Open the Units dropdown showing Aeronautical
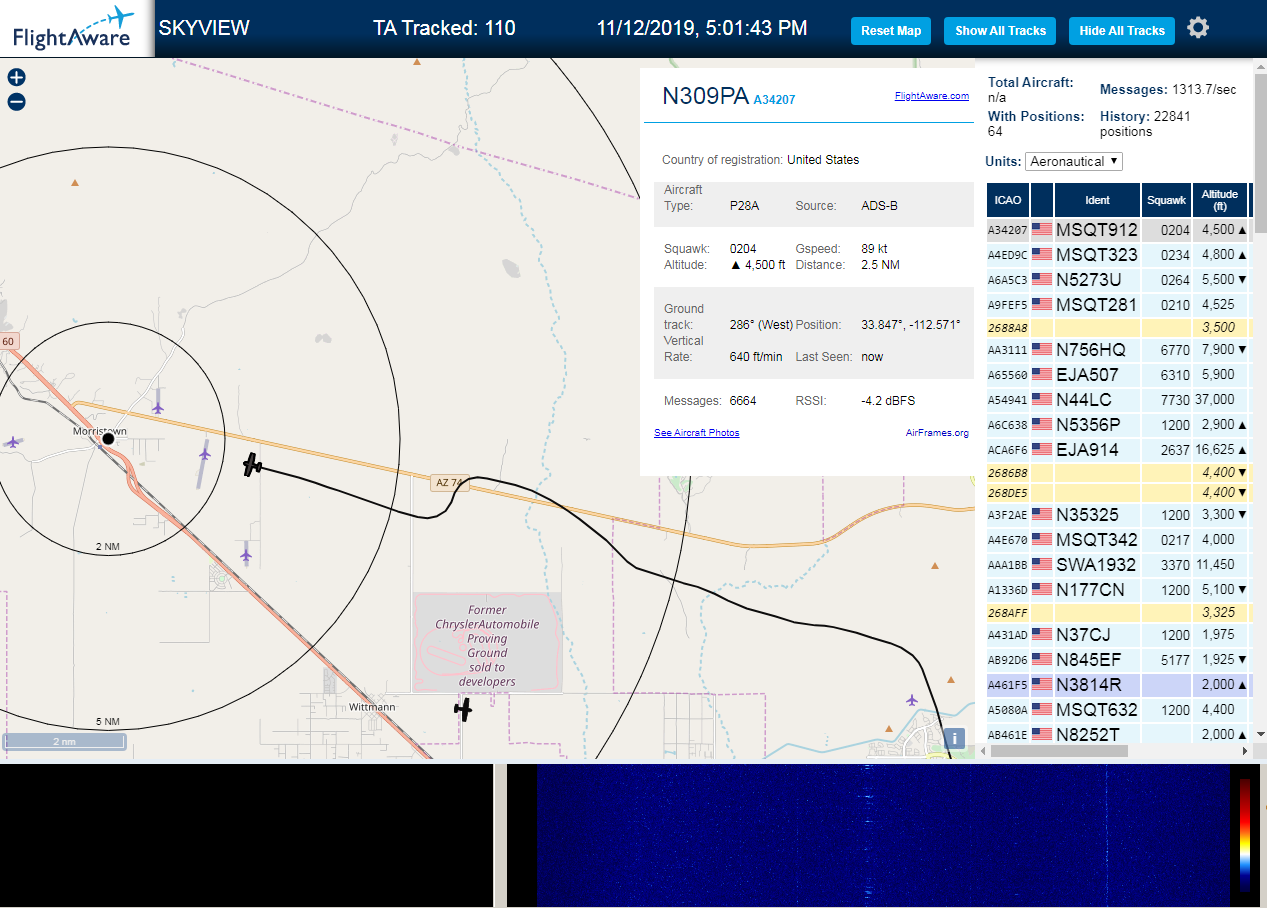 click(x=1074, y=161)
